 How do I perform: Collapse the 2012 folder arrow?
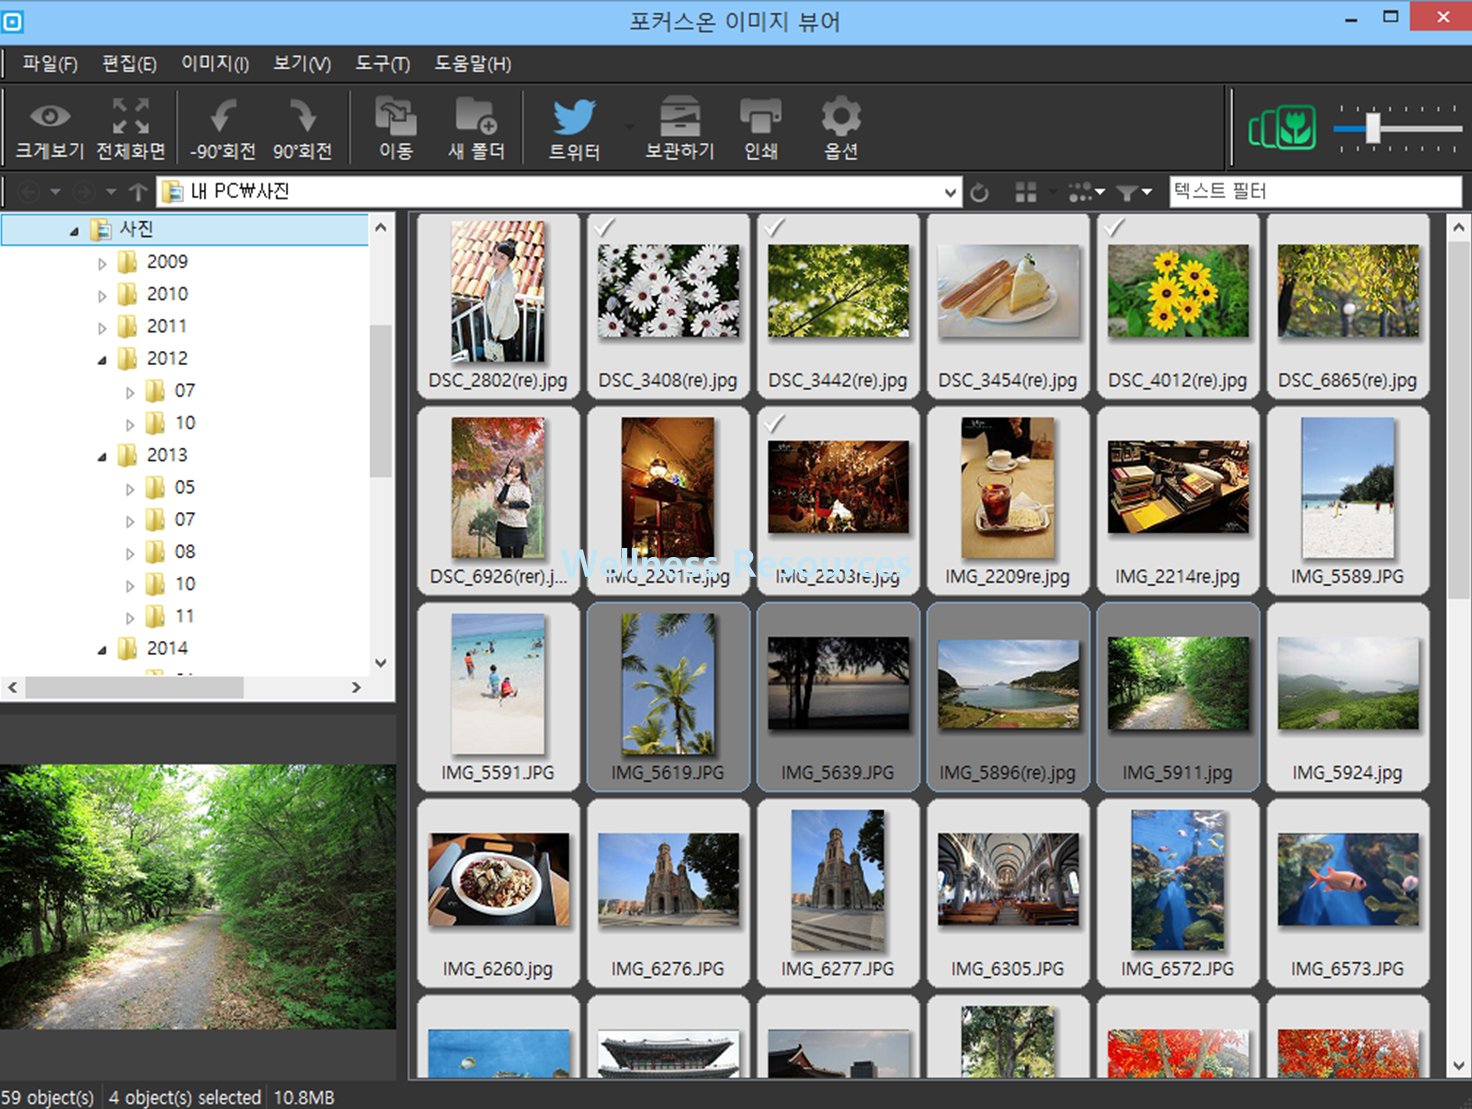(102, 360)
